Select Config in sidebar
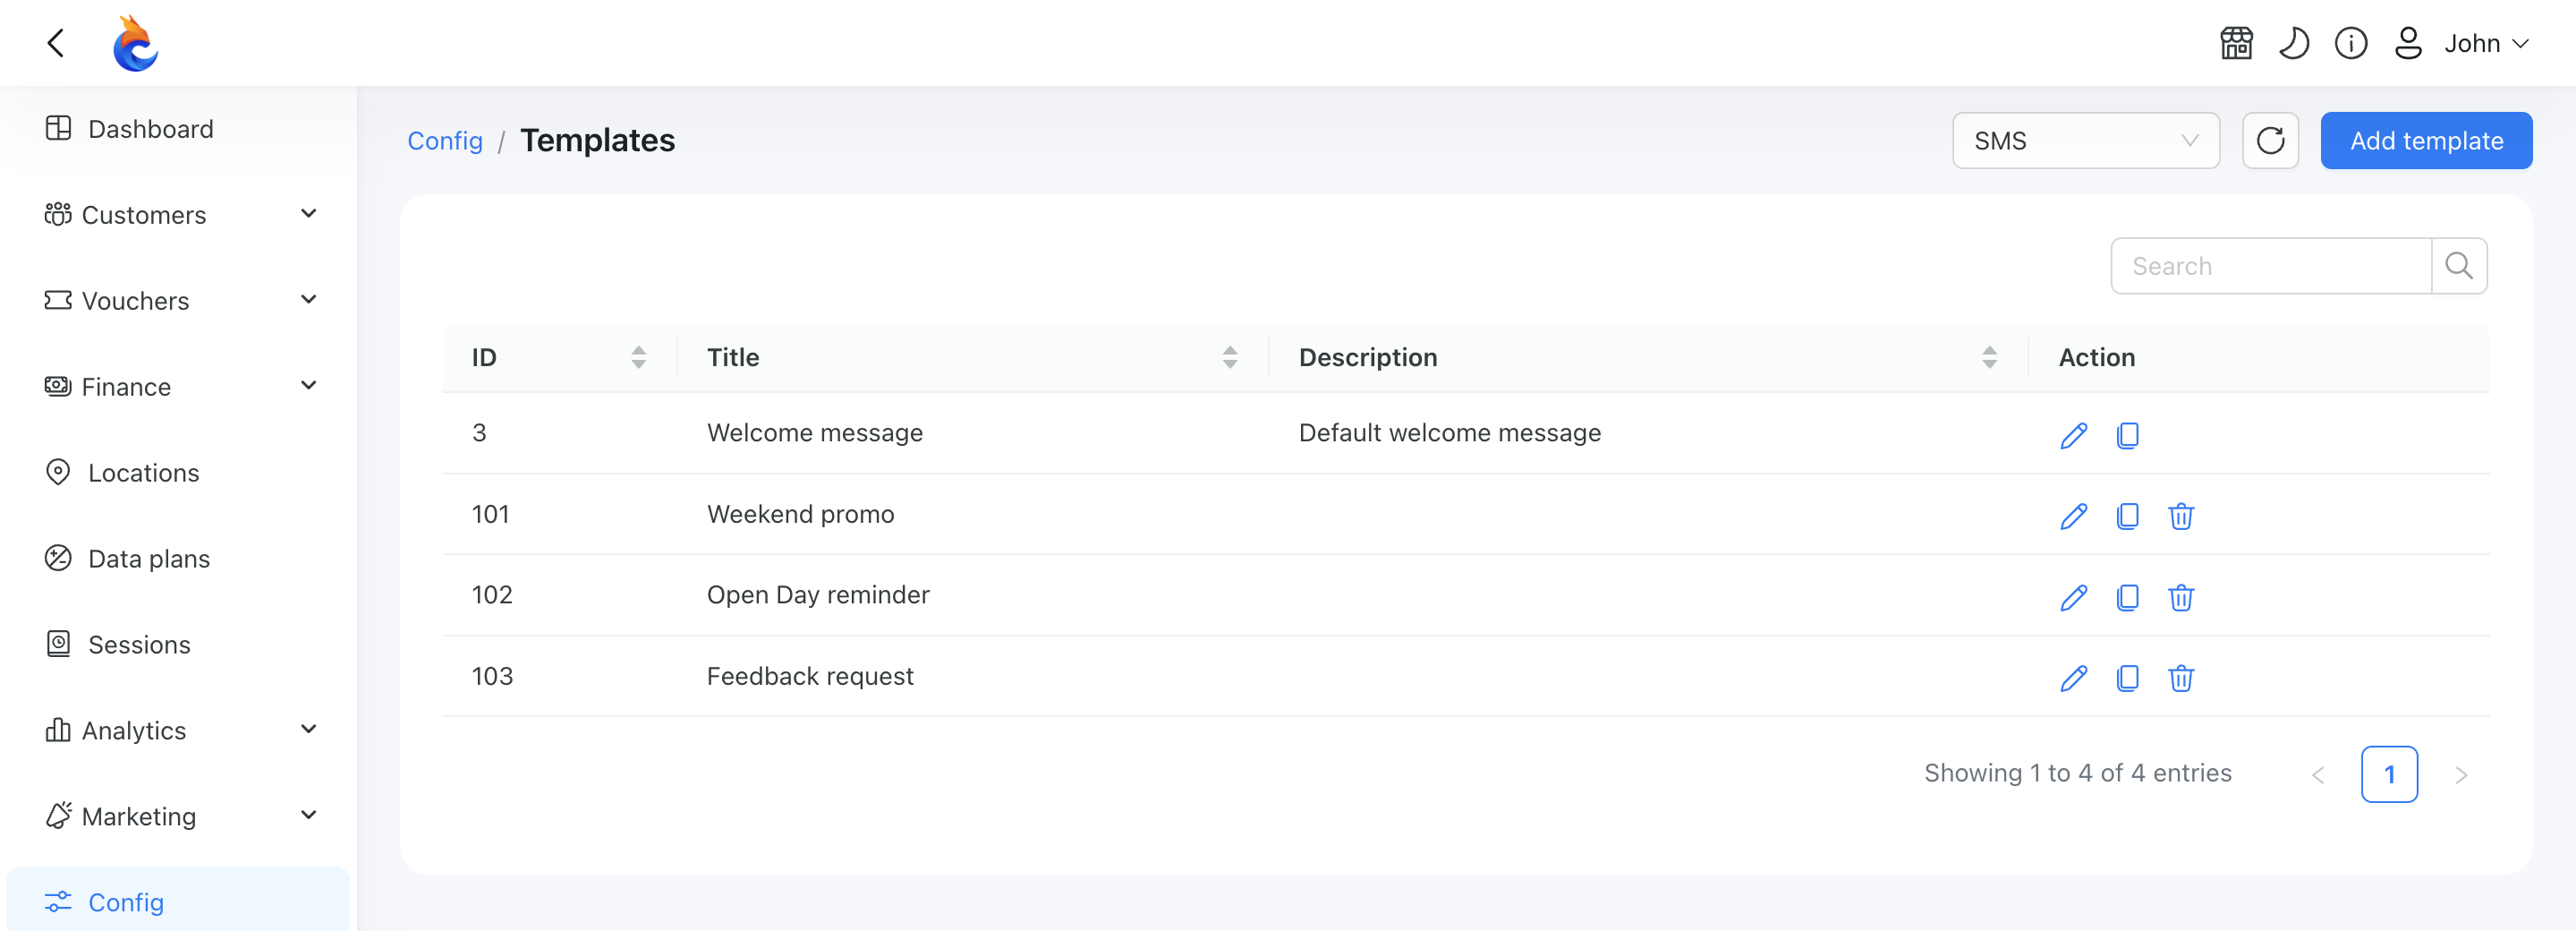 [x=178, y=901]
